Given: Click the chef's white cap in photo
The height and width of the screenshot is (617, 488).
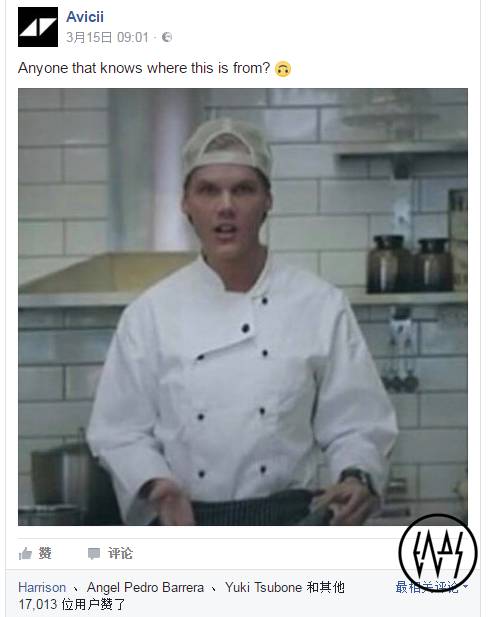Looking at the screenshot, I should tap(227, 148).
